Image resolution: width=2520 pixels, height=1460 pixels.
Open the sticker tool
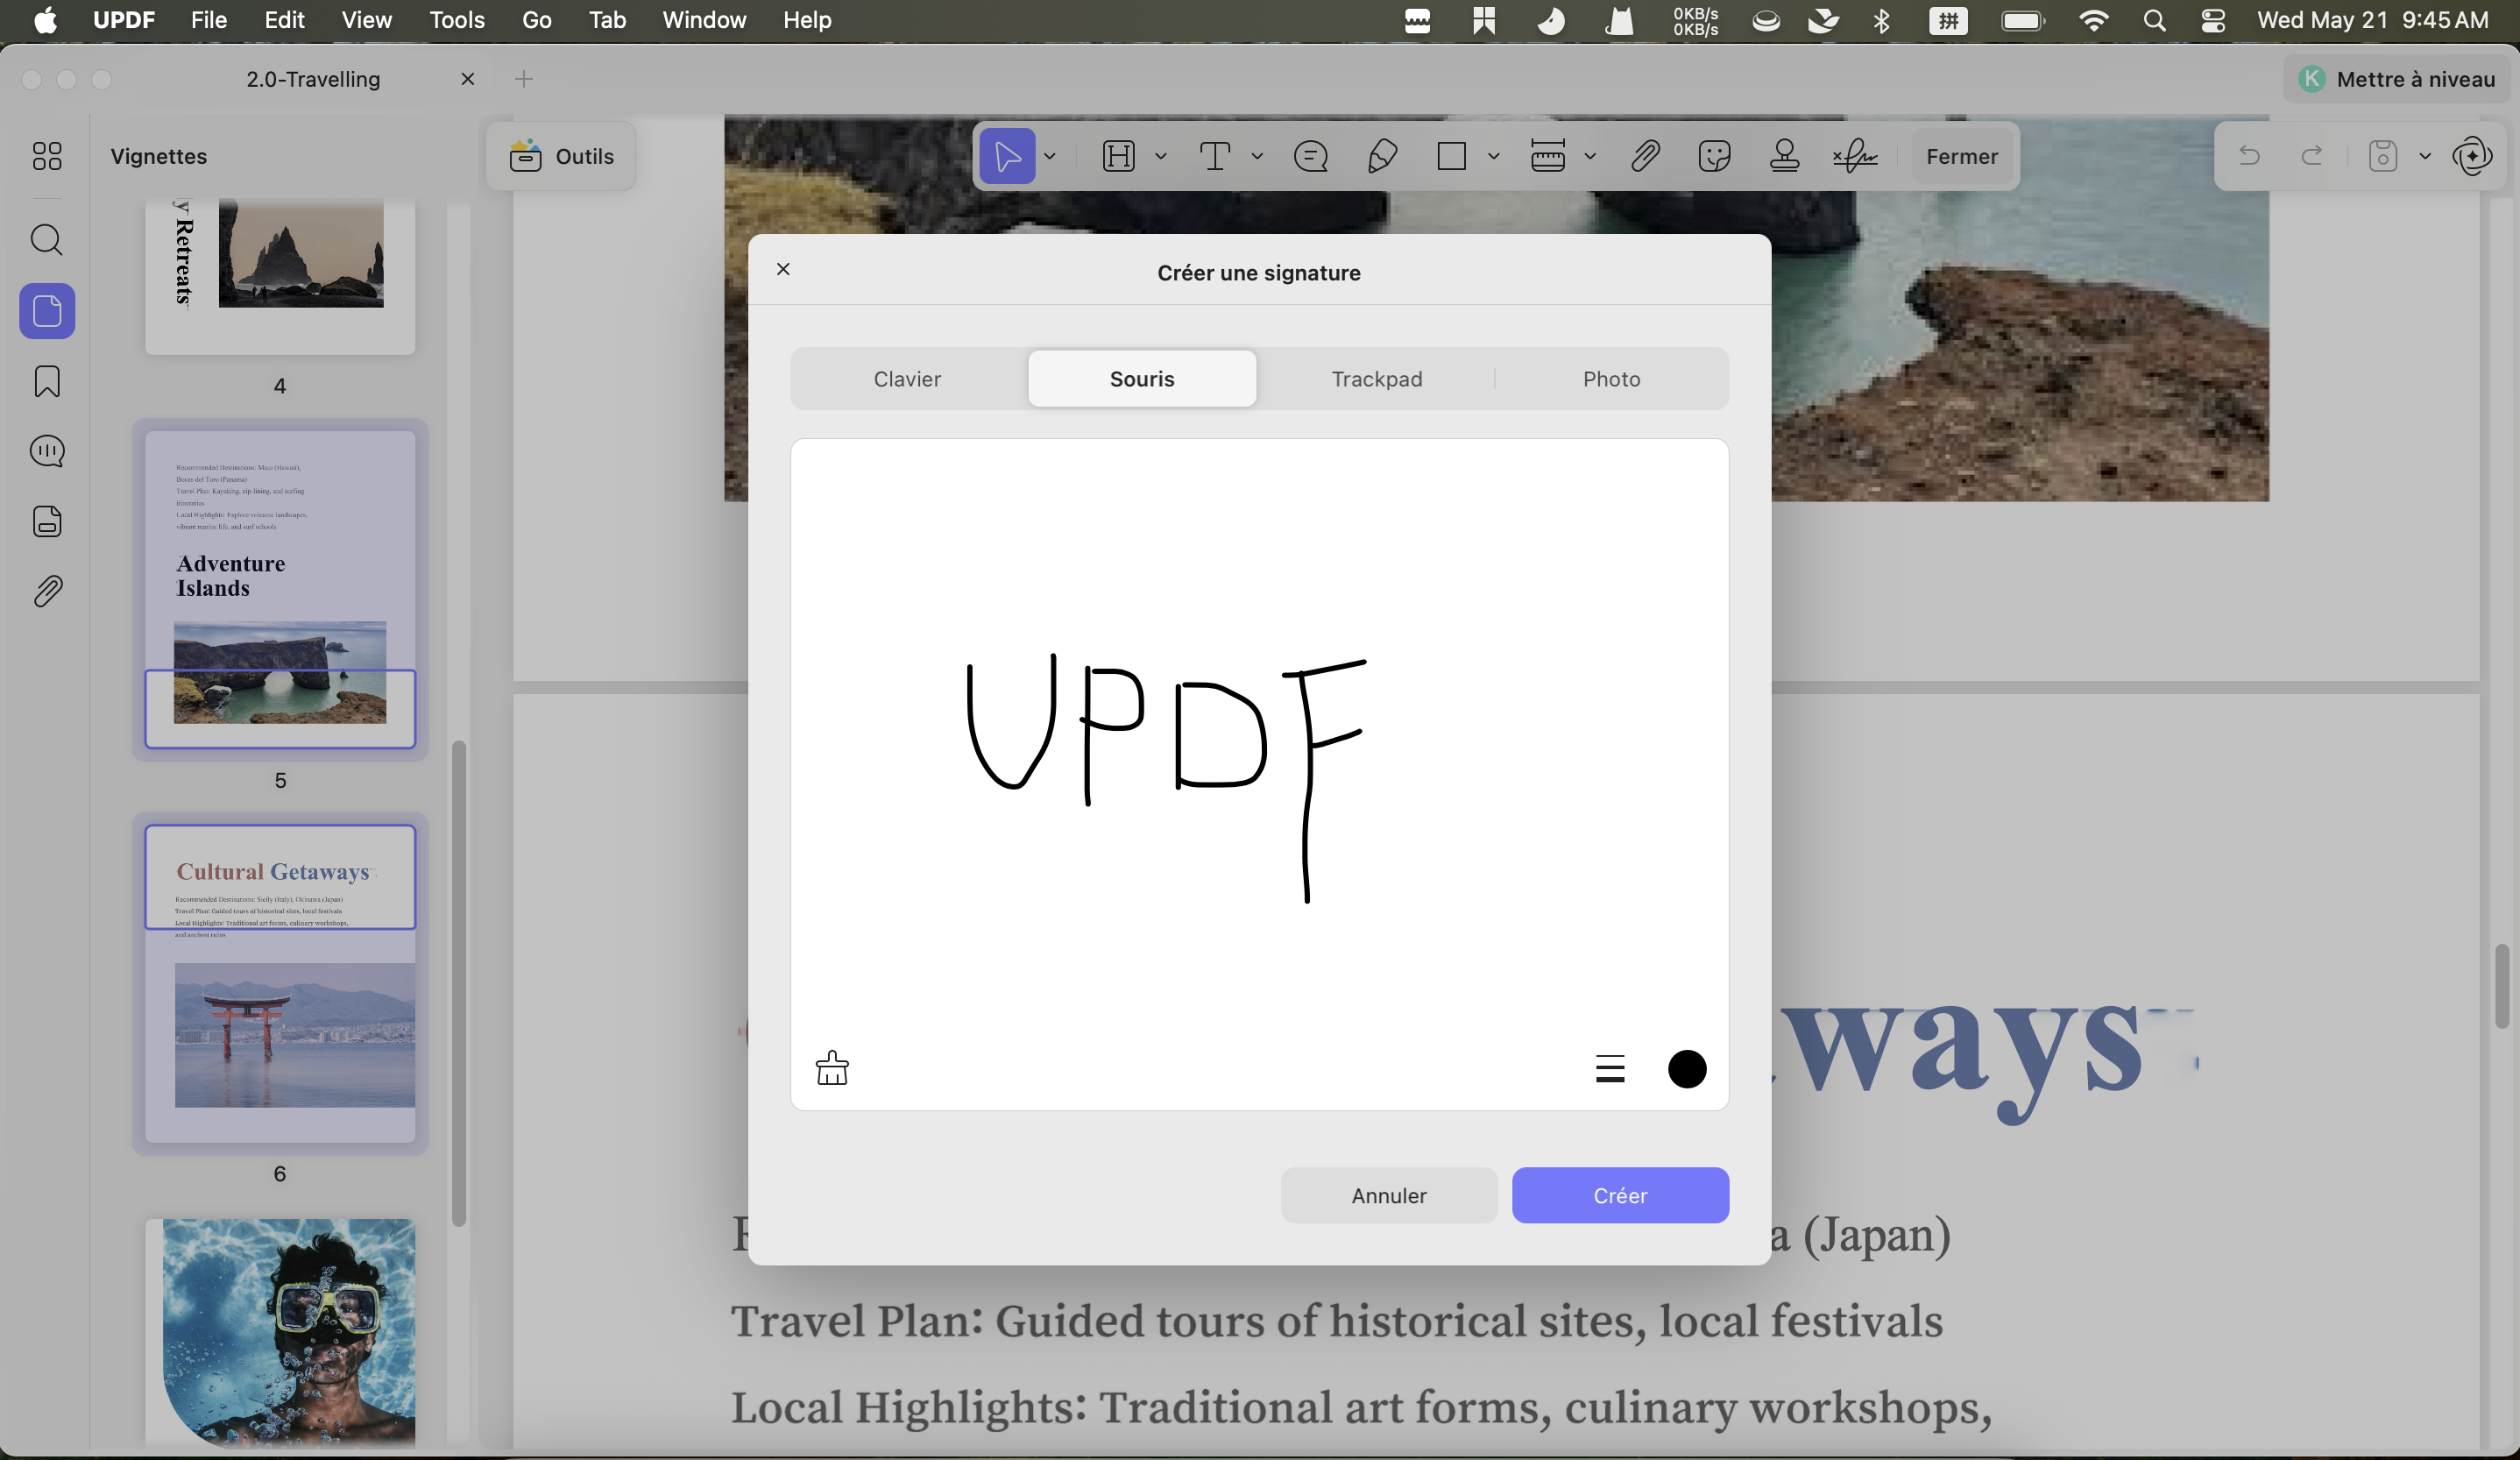click(x=1715, y=156)
